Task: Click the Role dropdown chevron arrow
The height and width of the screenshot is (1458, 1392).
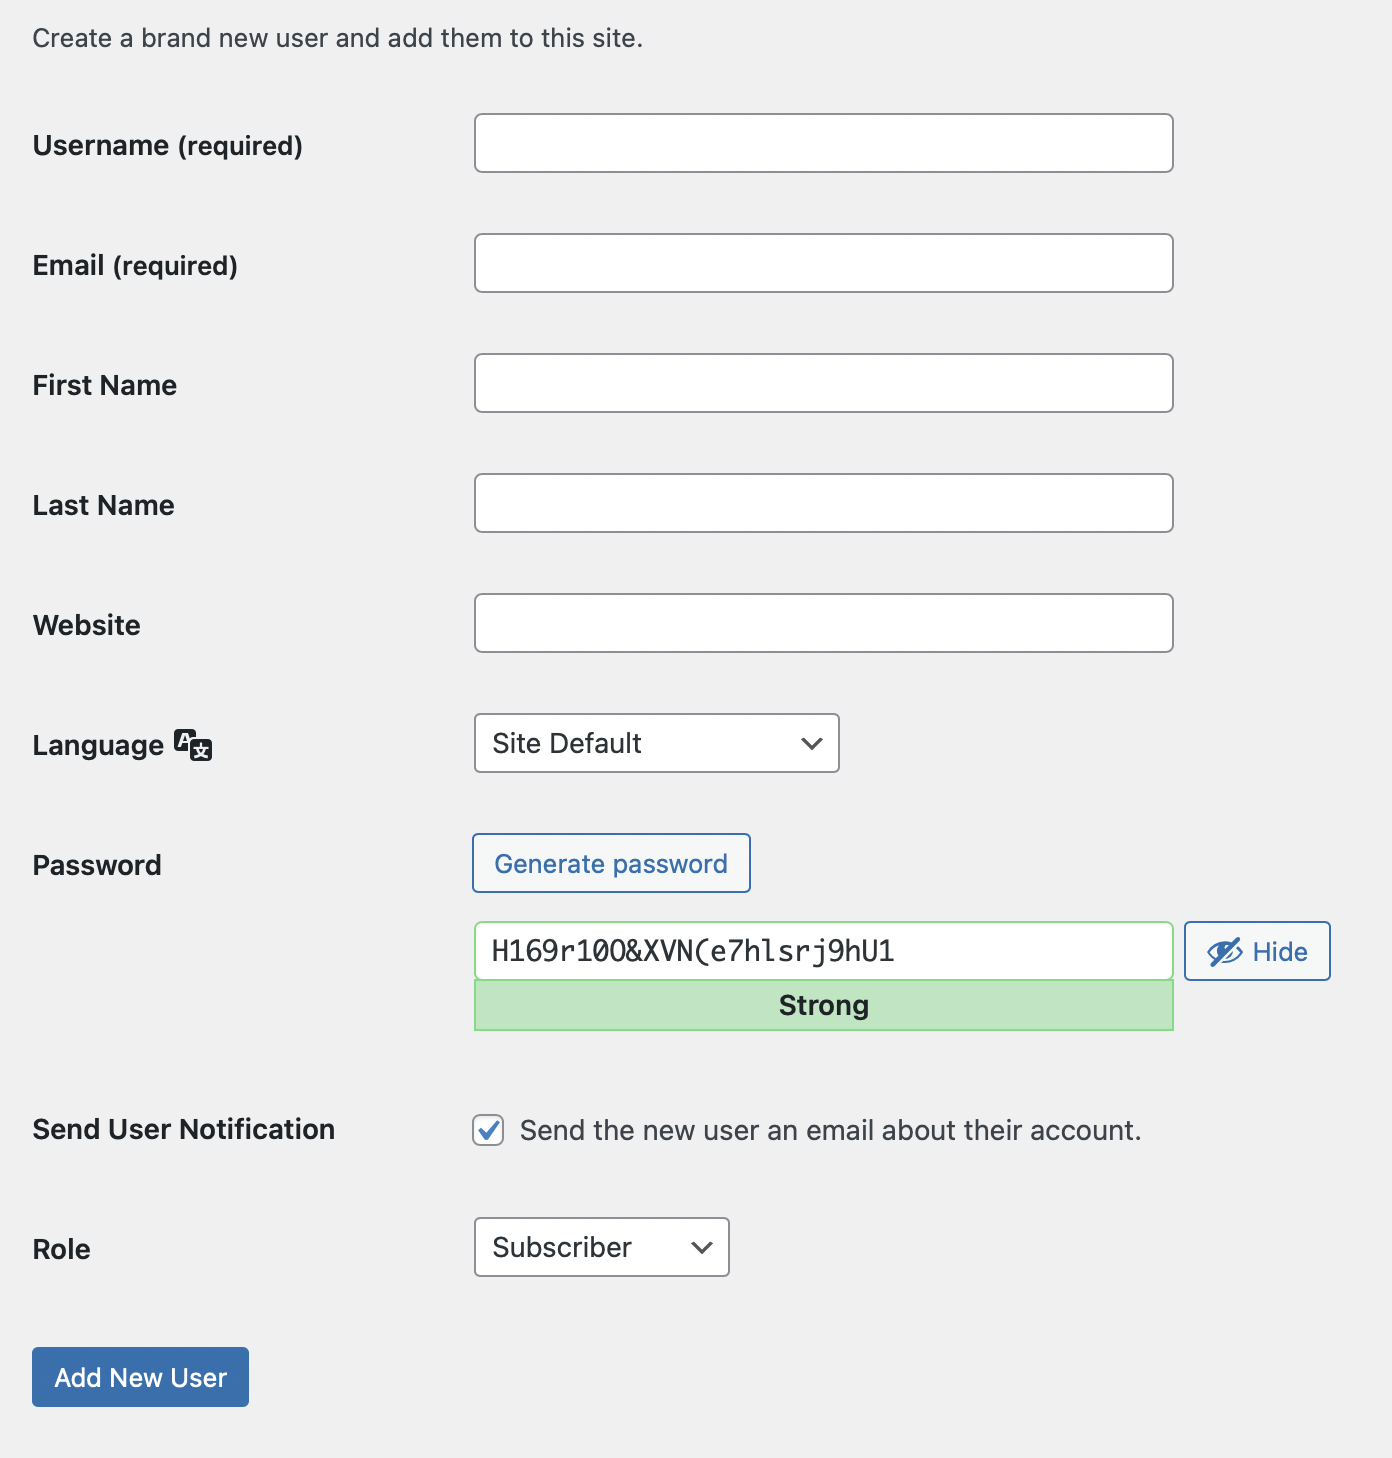Action: 702,1247
